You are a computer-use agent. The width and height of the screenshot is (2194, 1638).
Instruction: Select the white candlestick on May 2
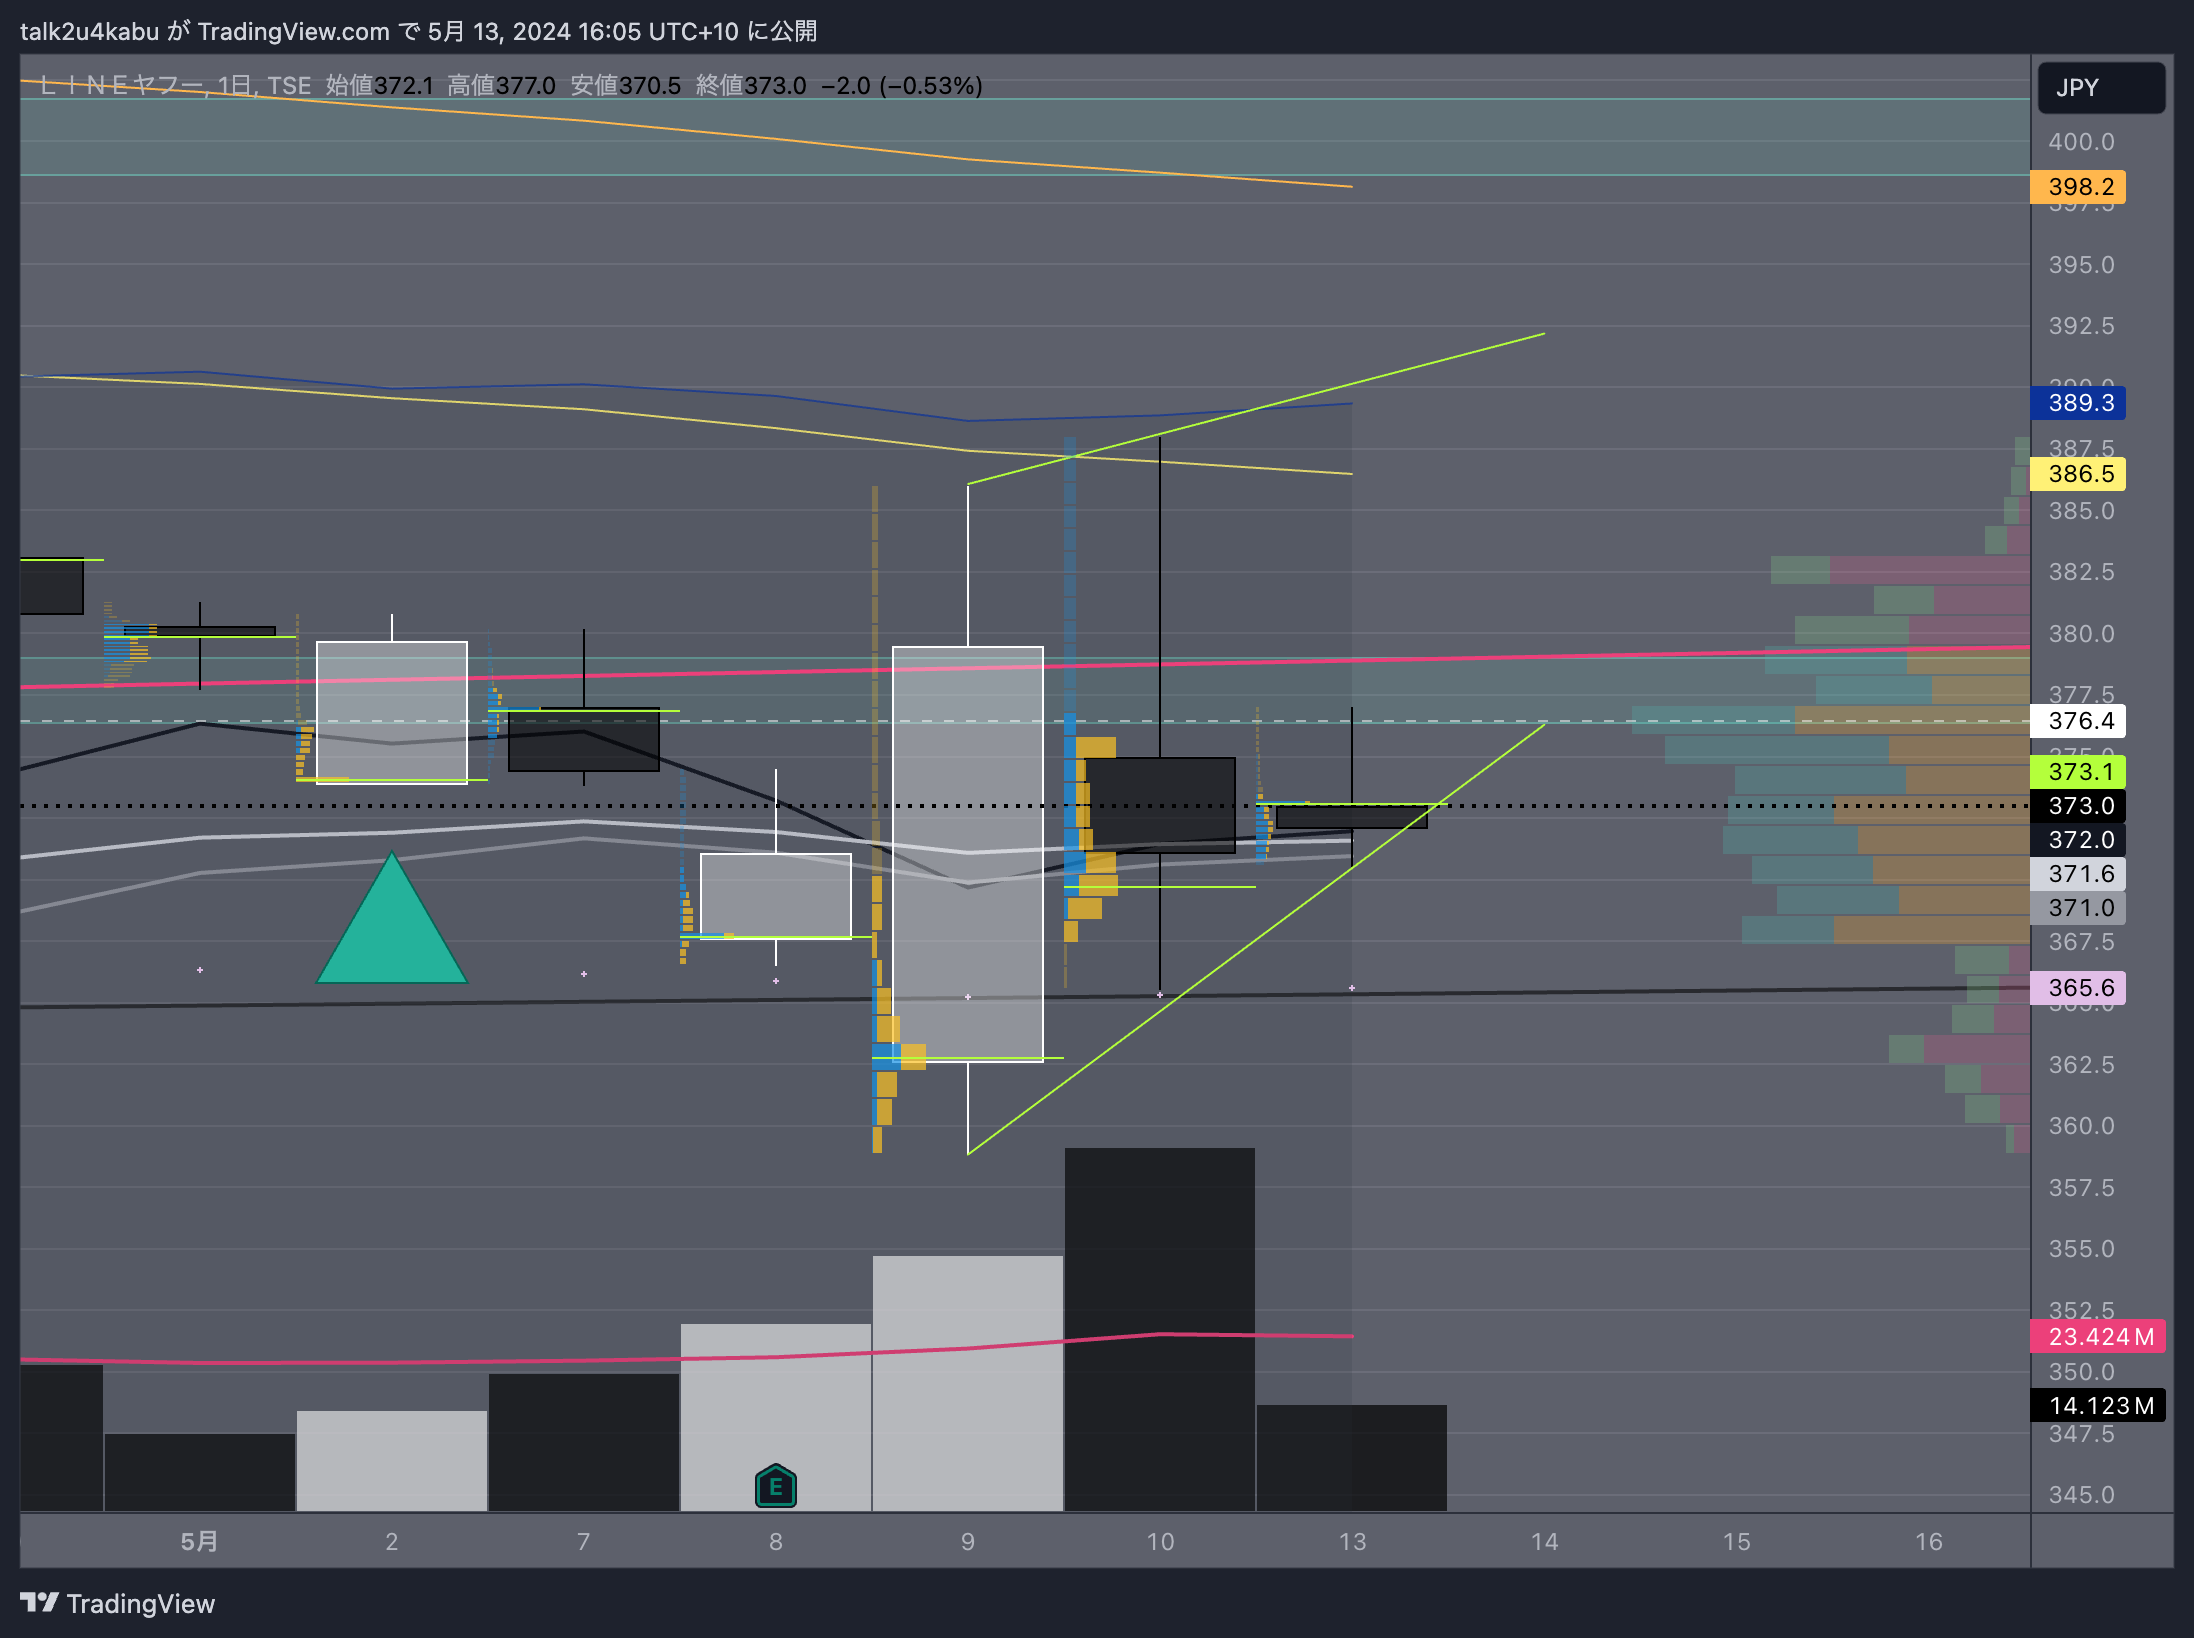[392, 712]
